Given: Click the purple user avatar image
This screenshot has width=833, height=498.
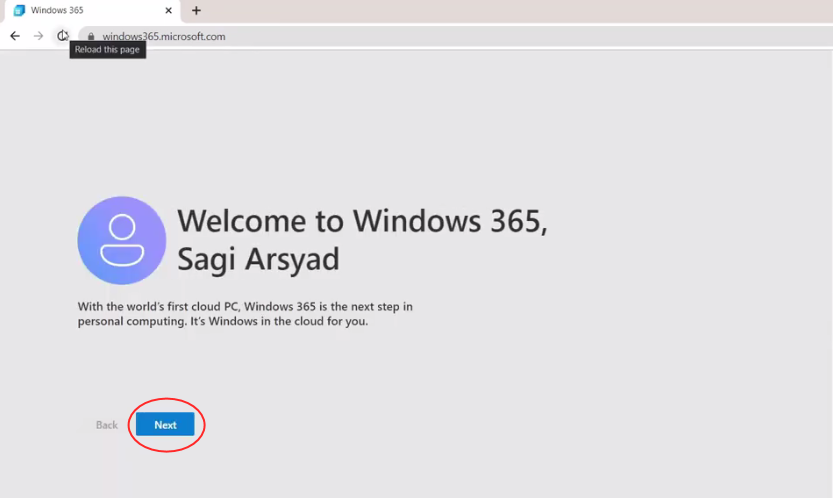Looking at the screenshot, I should [122, 240].
